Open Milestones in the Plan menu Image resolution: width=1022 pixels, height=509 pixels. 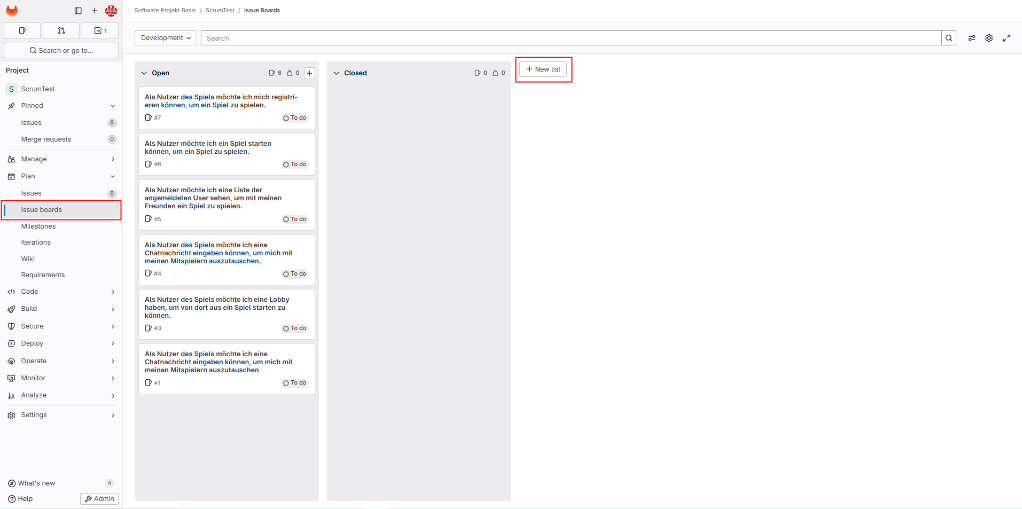[38, 226]
